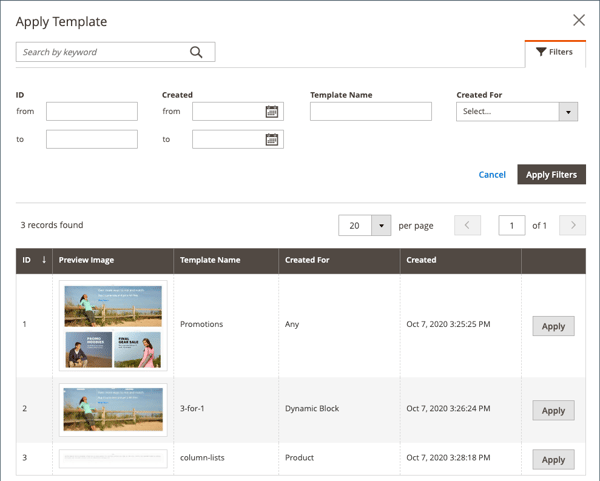Image resolution: width=600 pixels, height=481 pixels.
Task: Open the Created to calendar picker
Action: (x=272, y=140)
